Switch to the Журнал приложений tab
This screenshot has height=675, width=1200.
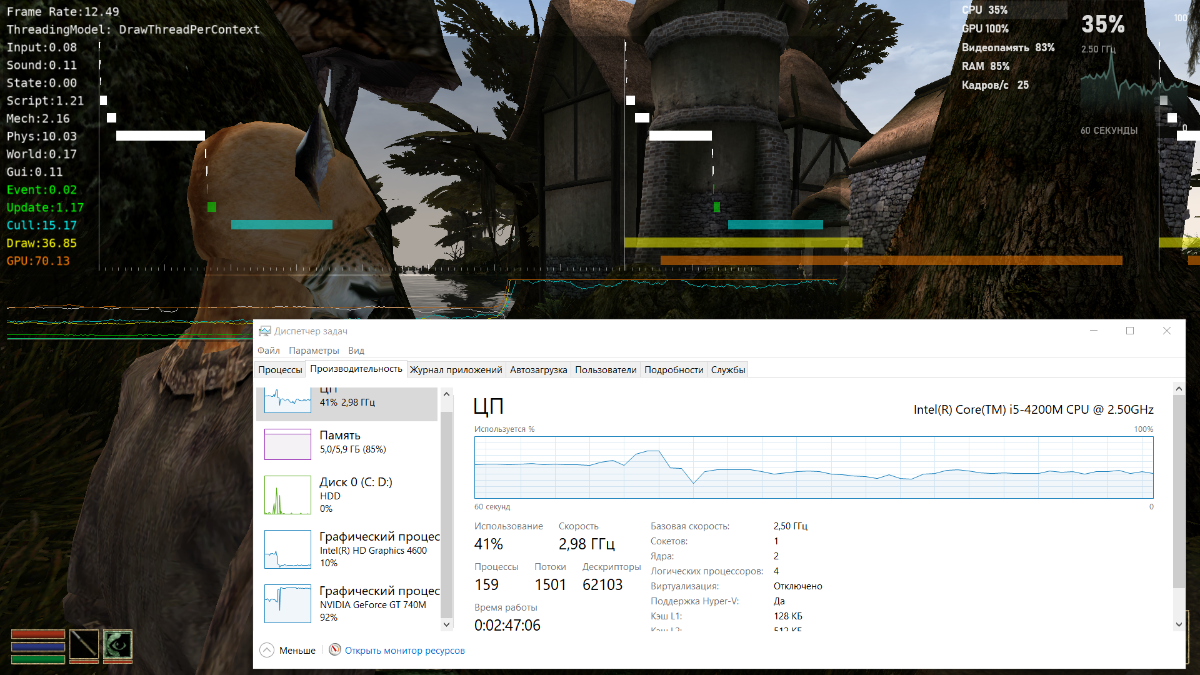pyautogui.click(x=456, y=370)
